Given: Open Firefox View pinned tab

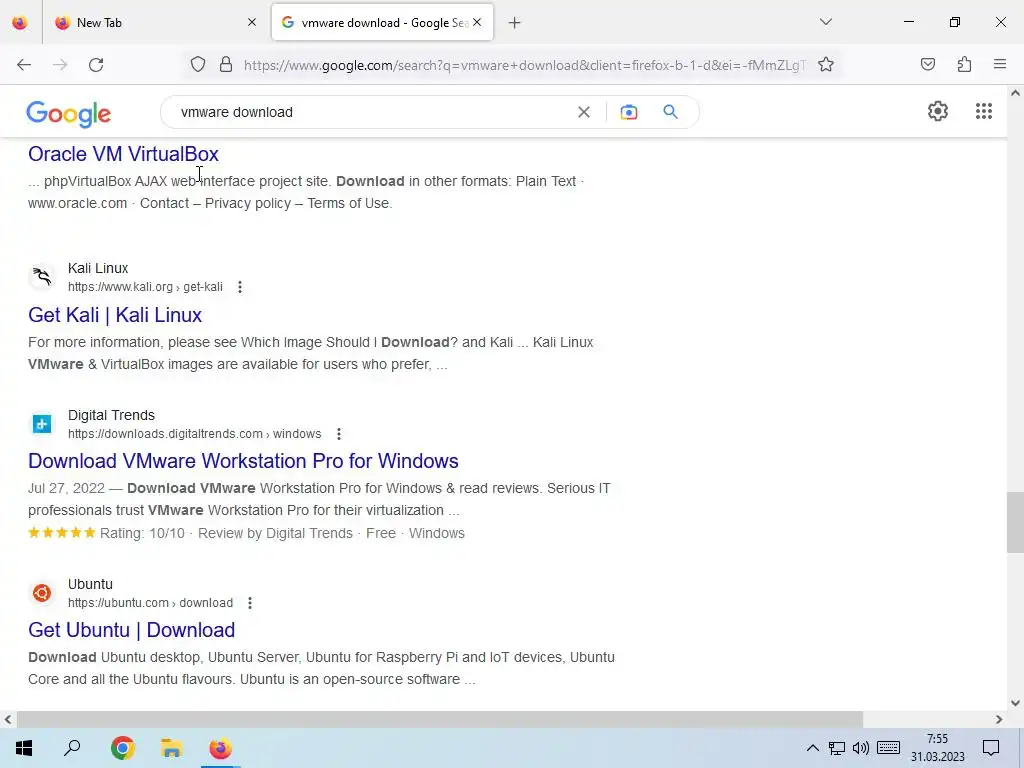Looking at the screenshot, I should click(x=20, y=22).
